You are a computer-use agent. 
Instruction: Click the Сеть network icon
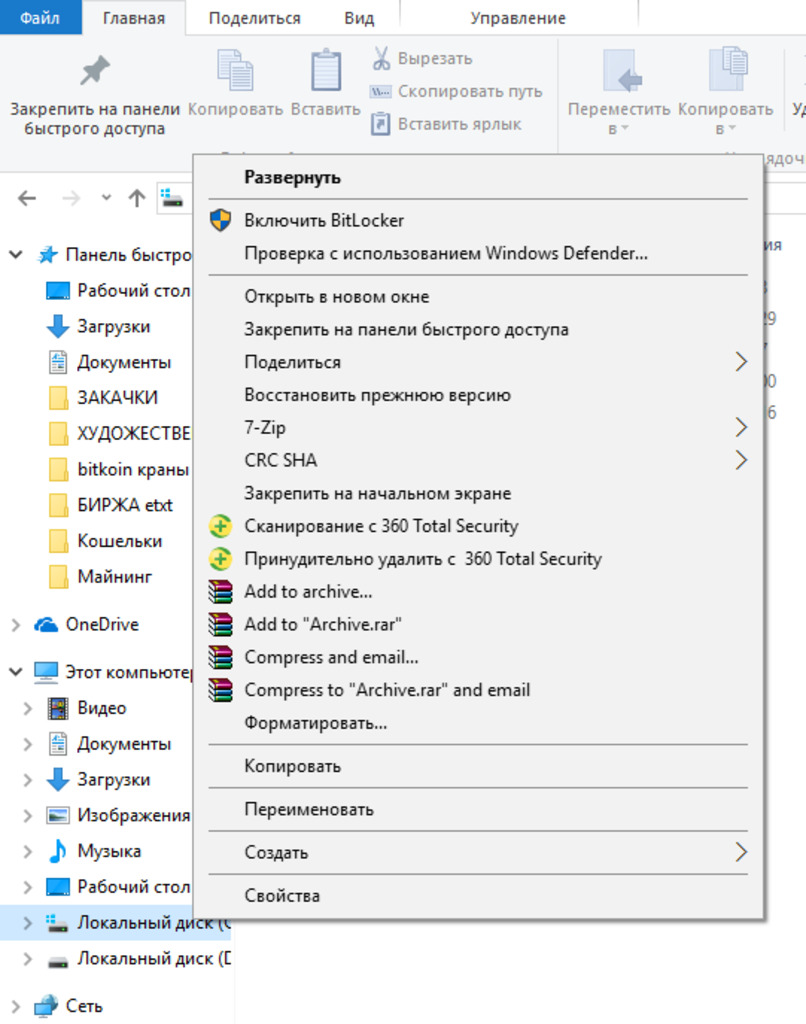point(46,1006)
